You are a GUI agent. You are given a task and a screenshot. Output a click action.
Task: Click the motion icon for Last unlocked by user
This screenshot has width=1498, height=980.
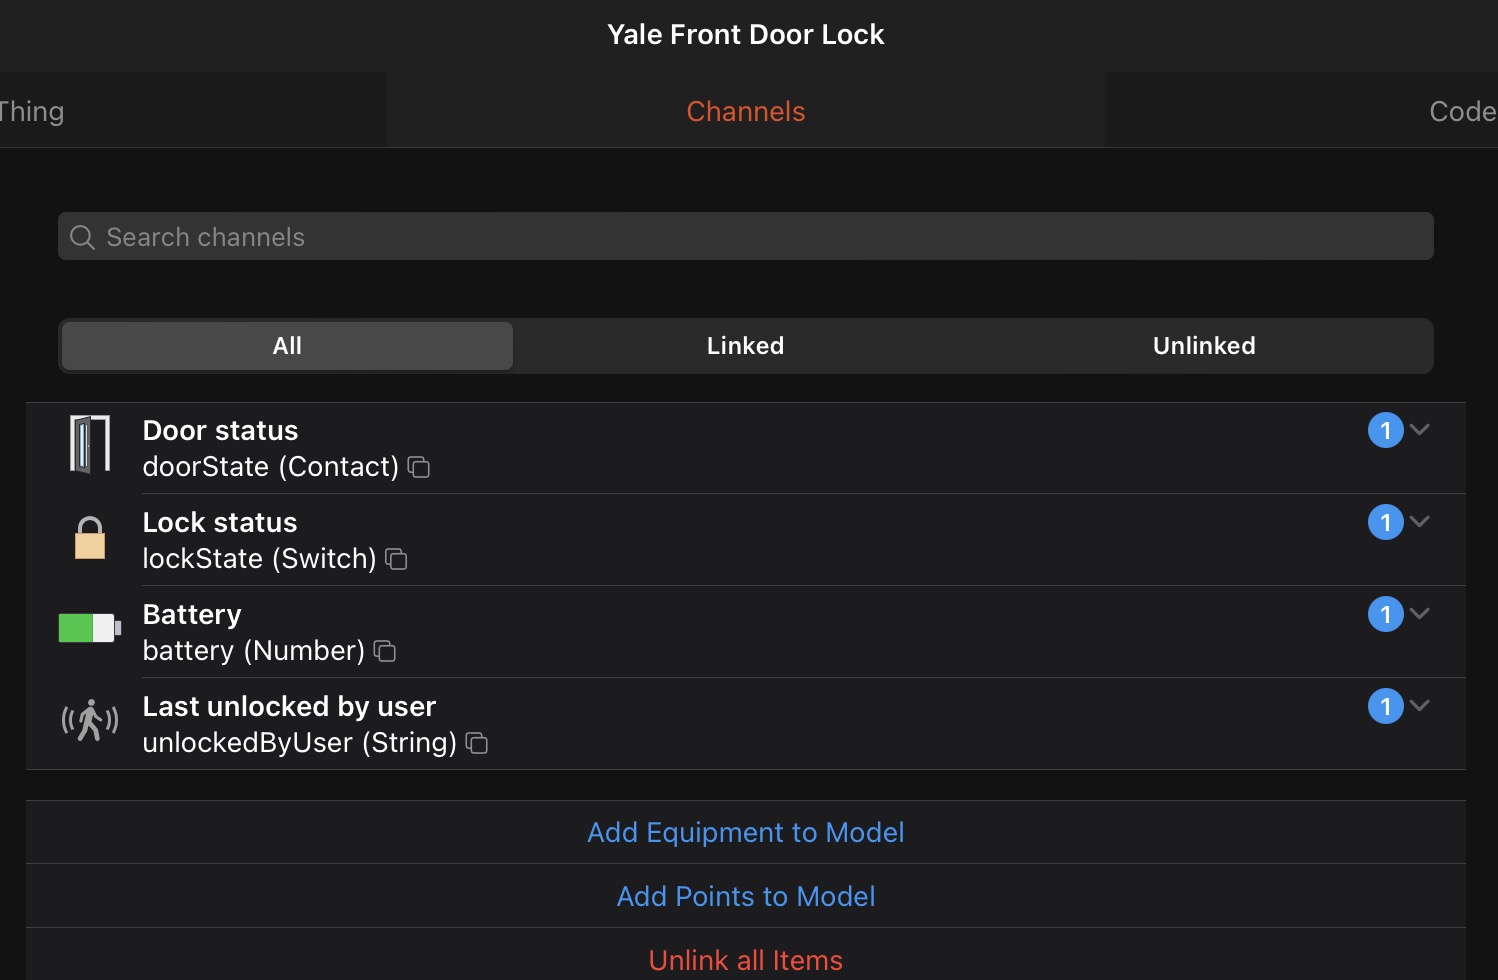(x=90, y=720)
